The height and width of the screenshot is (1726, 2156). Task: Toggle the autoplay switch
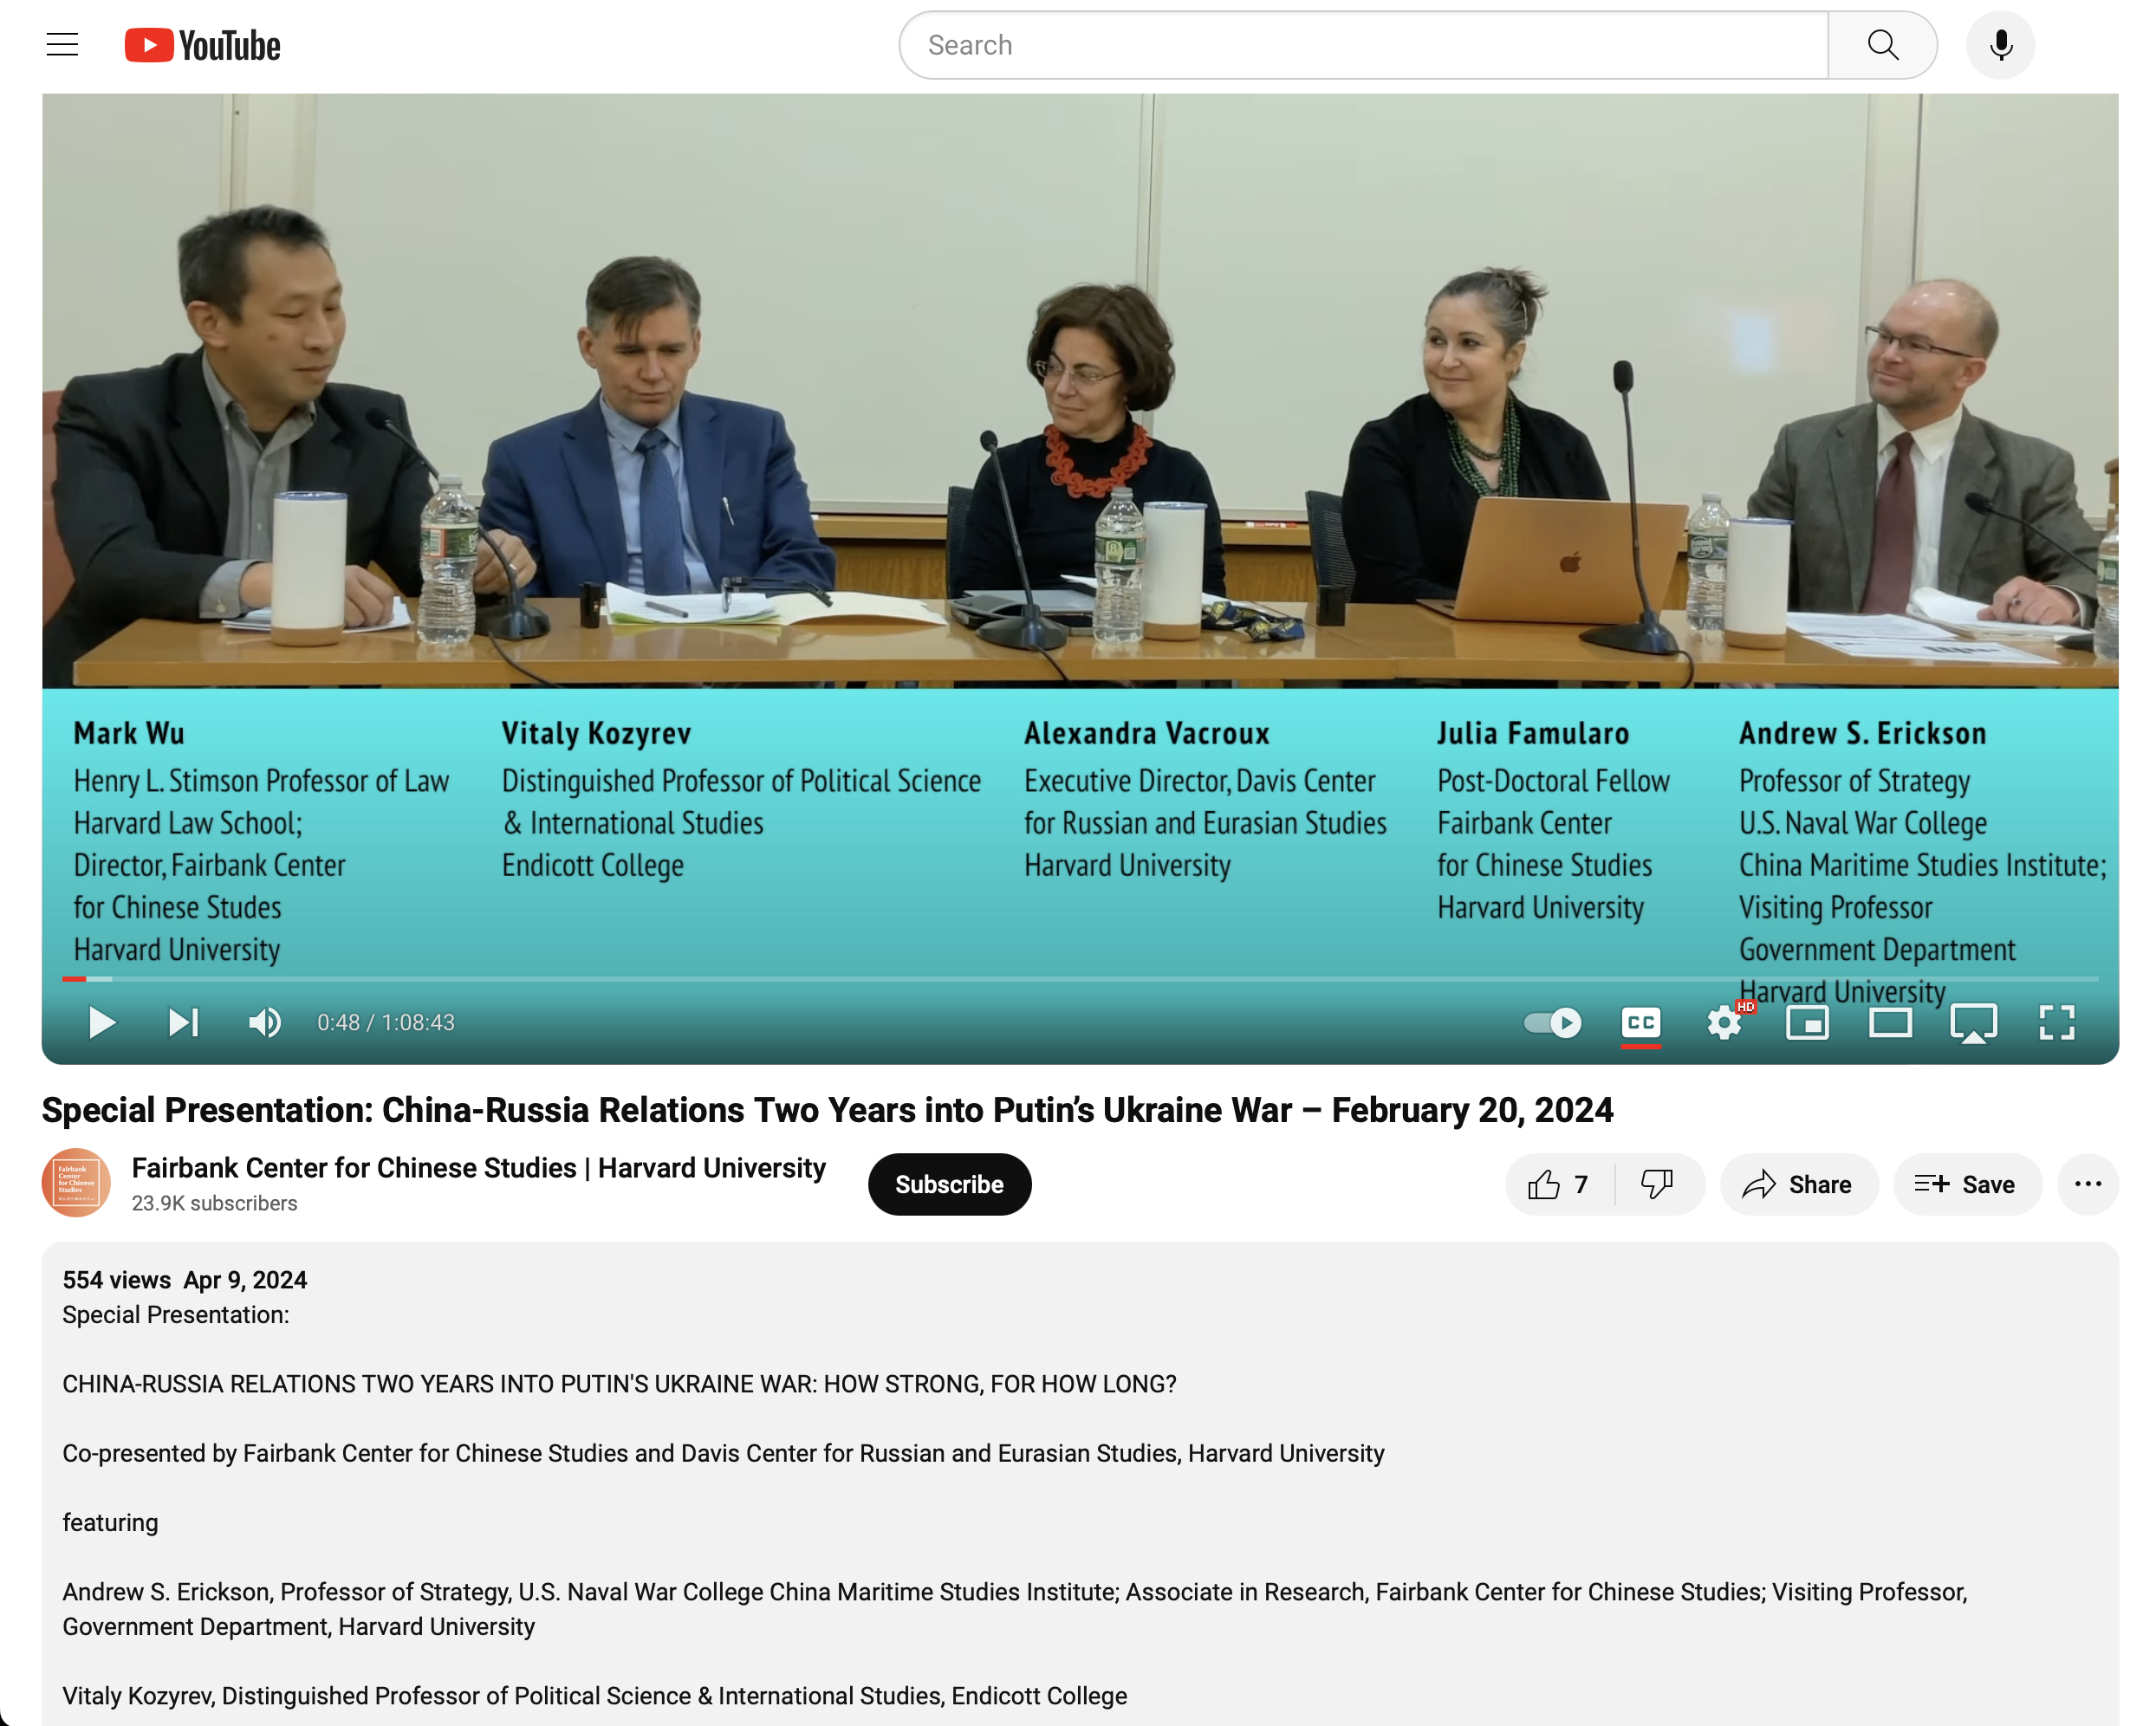tap(1552, 1022)
